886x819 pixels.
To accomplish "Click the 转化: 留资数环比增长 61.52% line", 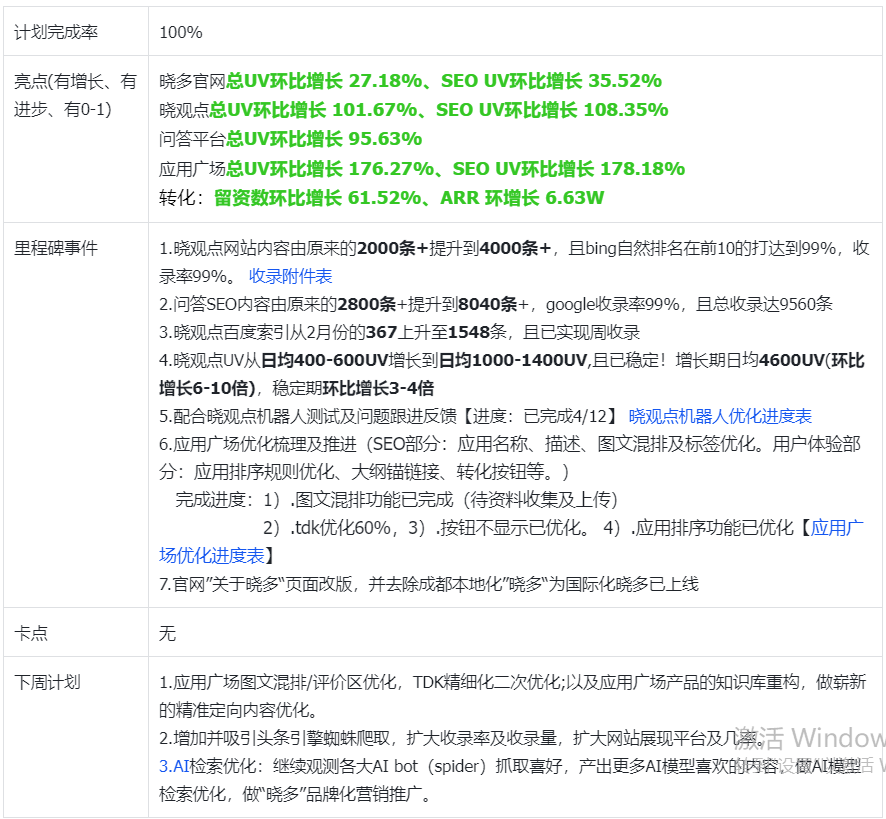I will [x=381, y=197].
